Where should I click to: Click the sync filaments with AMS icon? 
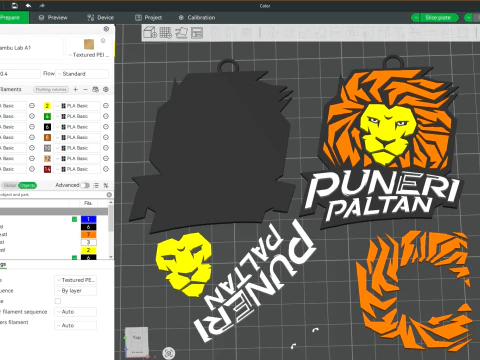tap(95, 89)
